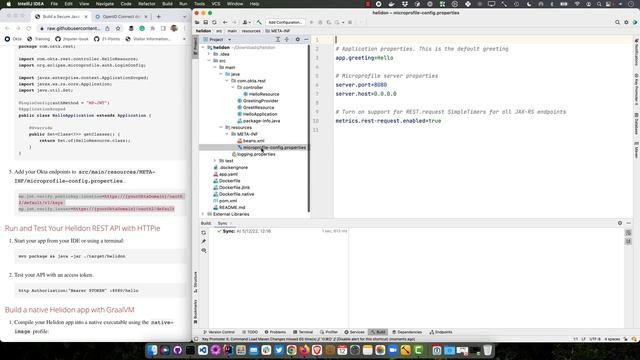Open the Version Control tool tab

(x=218, y=332)
